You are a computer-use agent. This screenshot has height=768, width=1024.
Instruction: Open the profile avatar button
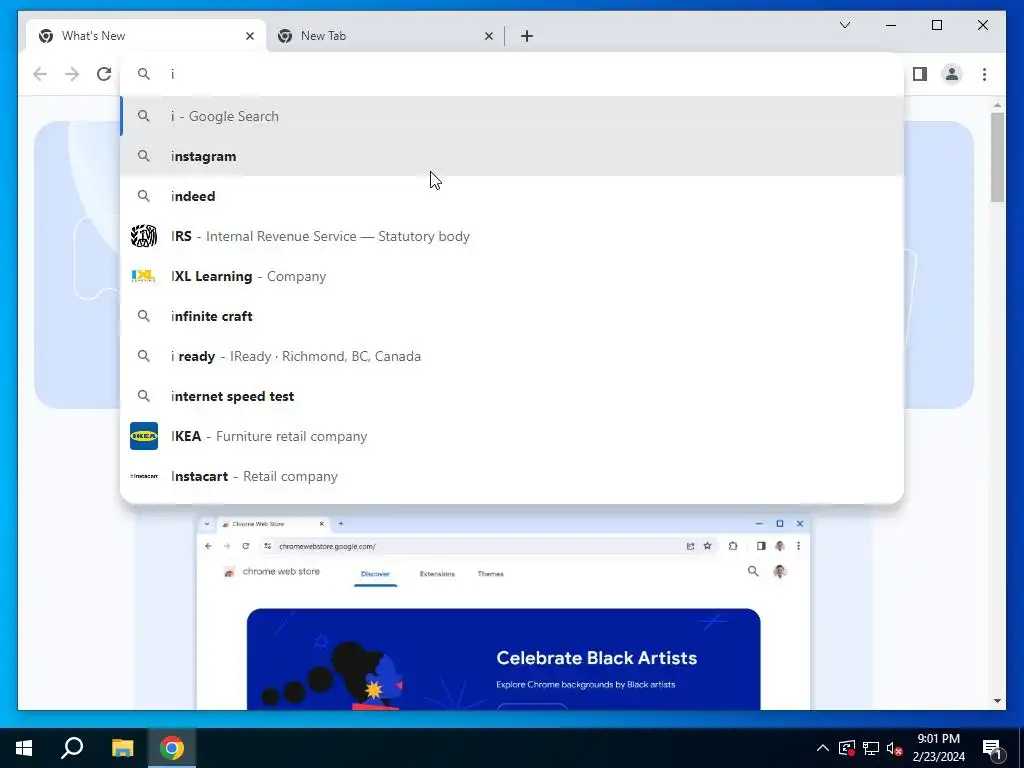(x=952, y=74)
